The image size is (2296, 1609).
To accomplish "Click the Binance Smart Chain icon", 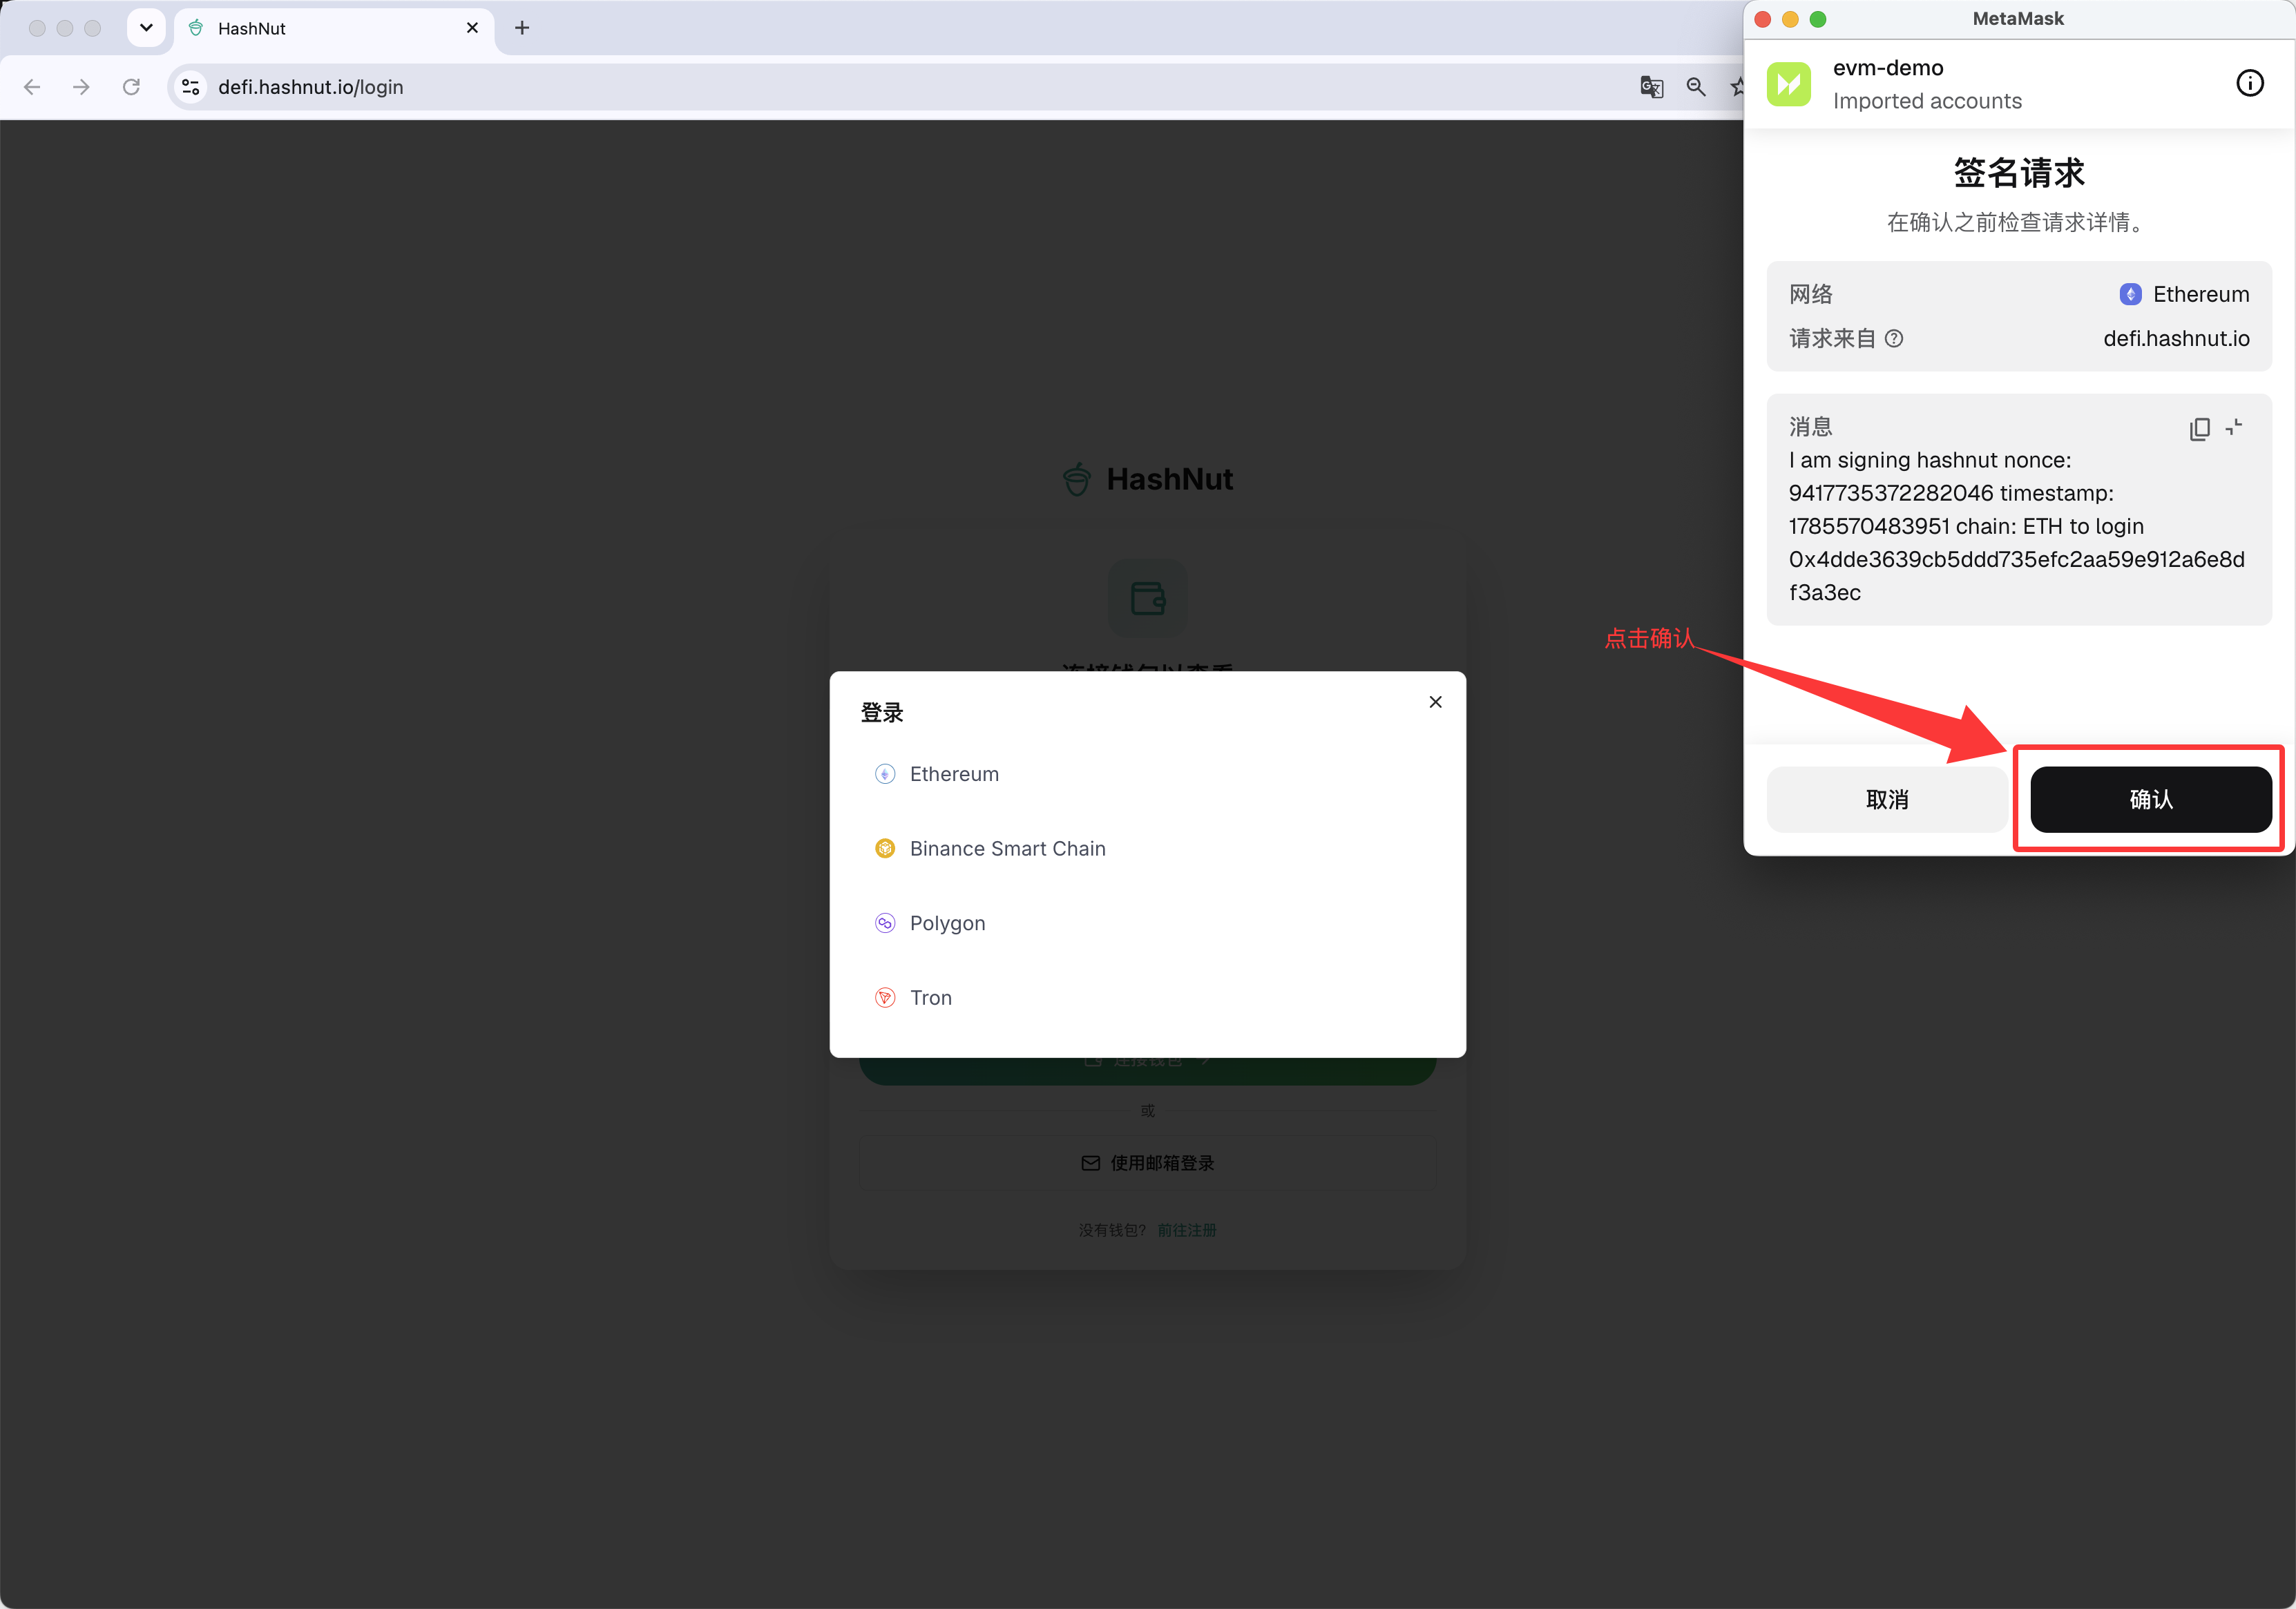I will [x=885, y=849].
